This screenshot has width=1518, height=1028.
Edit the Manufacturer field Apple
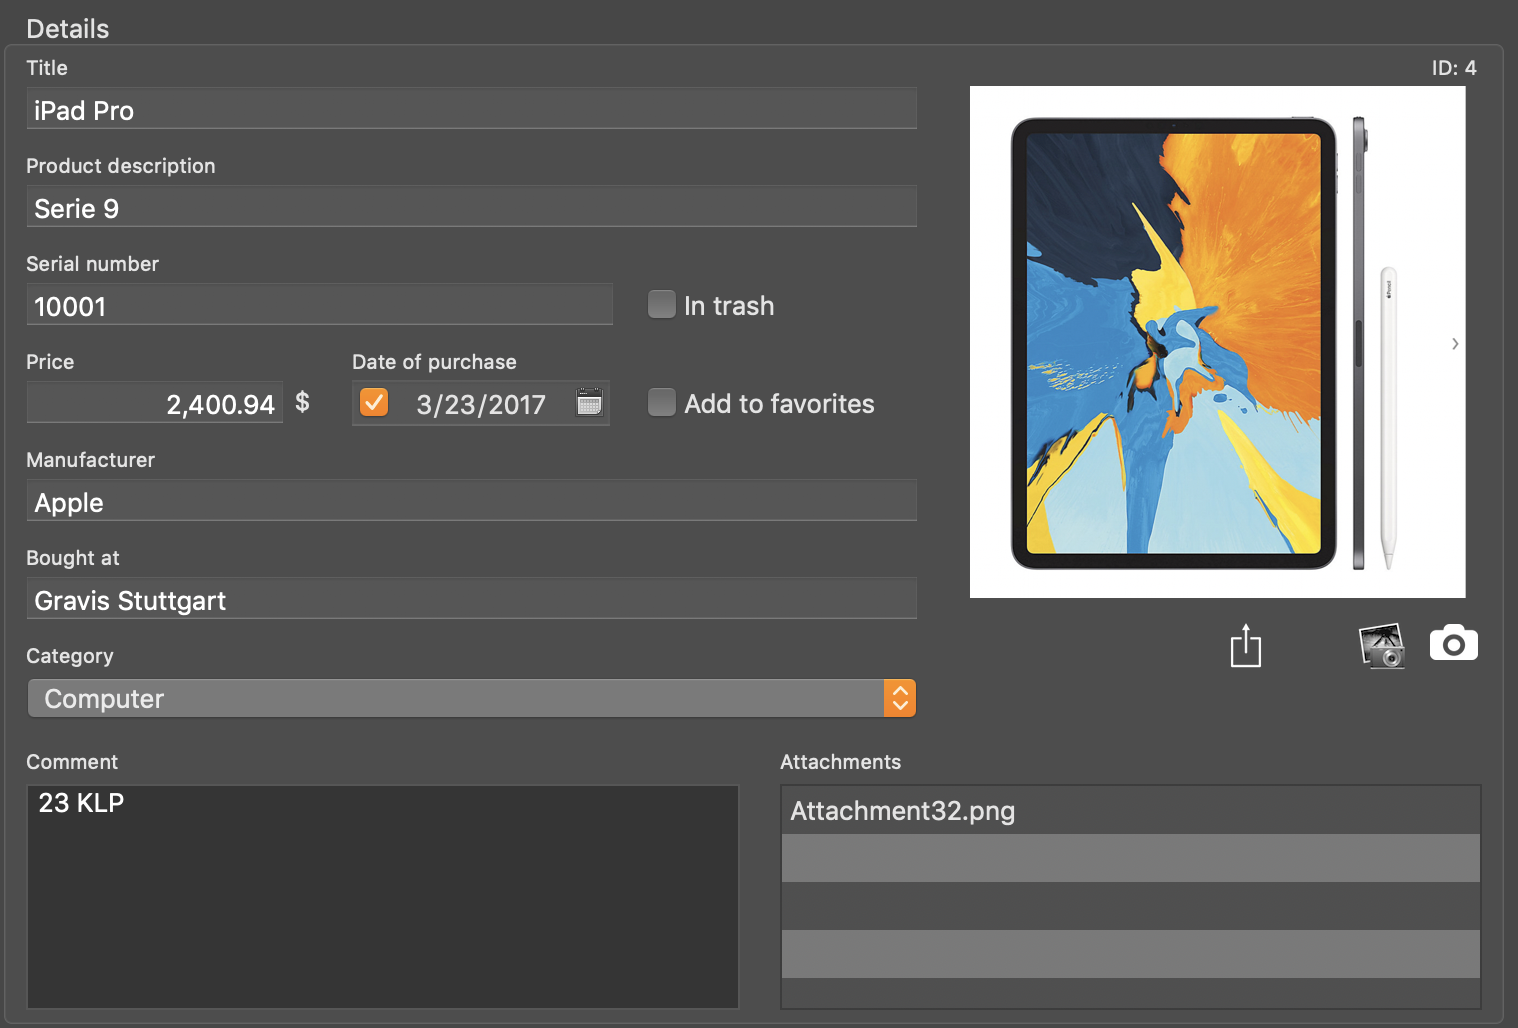[472, 500]
